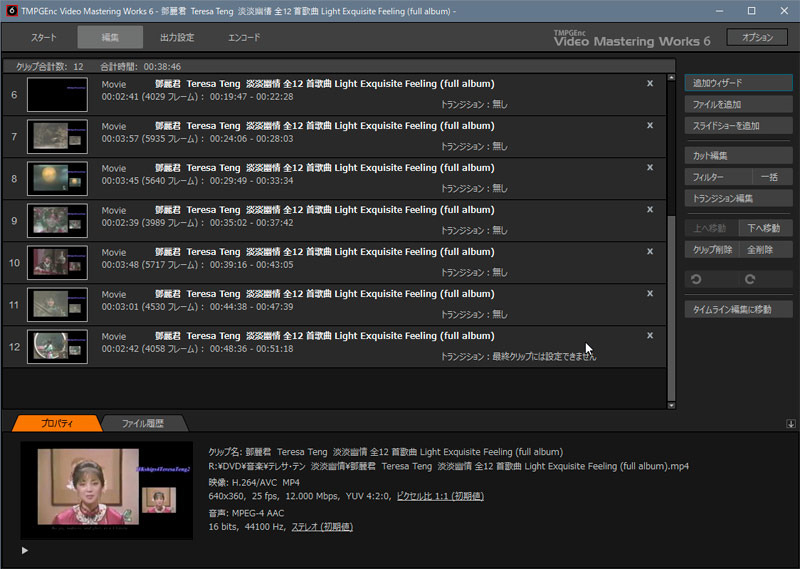The width and height of the screenshot is (800, 569).
Task: Open the オプション button
Action: (x=757, y=37)
